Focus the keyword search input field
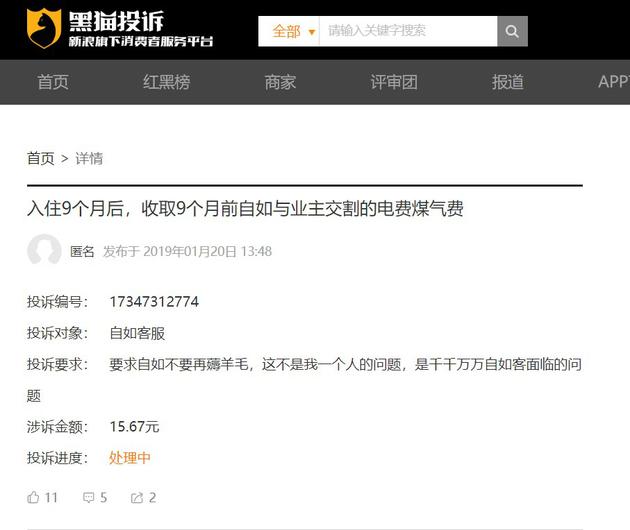 pos(408,31)
